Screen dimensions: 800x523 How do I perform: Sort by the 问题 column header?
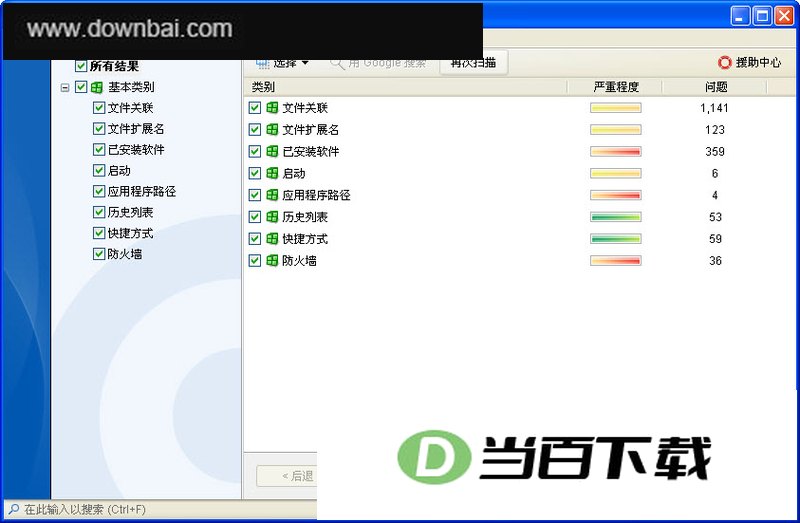715,87
